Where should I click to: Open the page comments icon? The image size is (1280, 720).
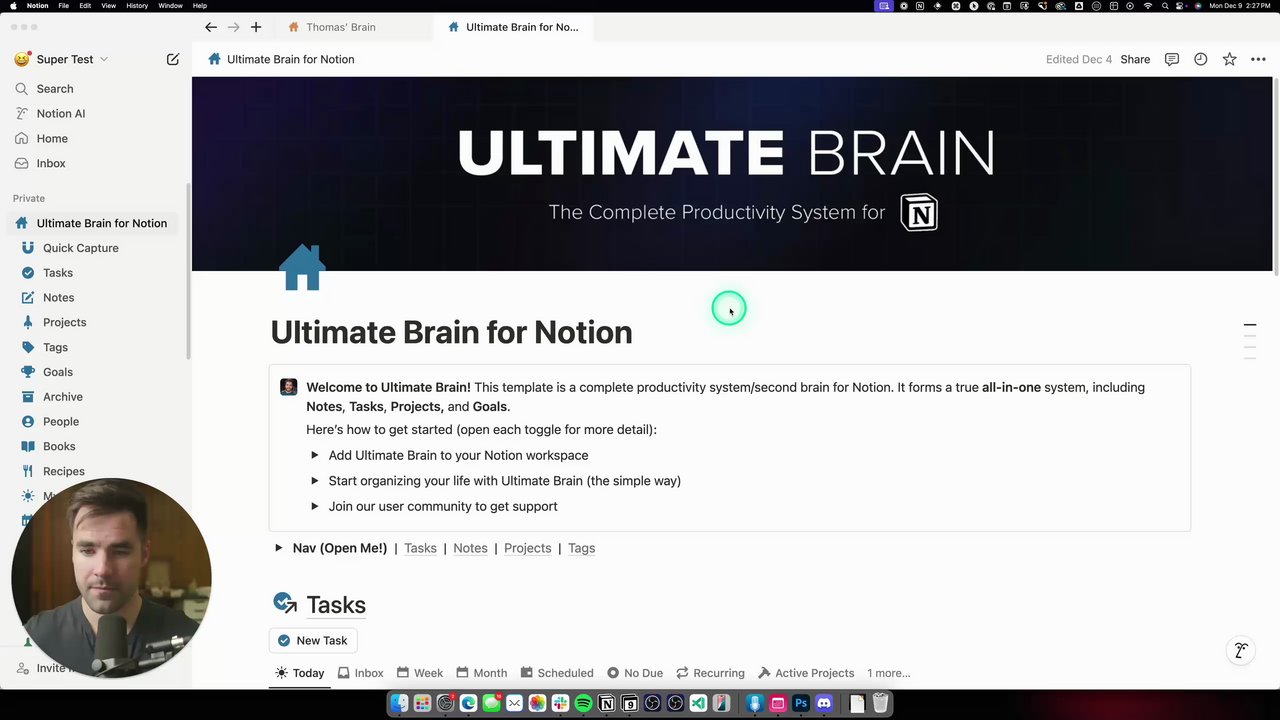pyautogui.click(x=1172, y=59)
